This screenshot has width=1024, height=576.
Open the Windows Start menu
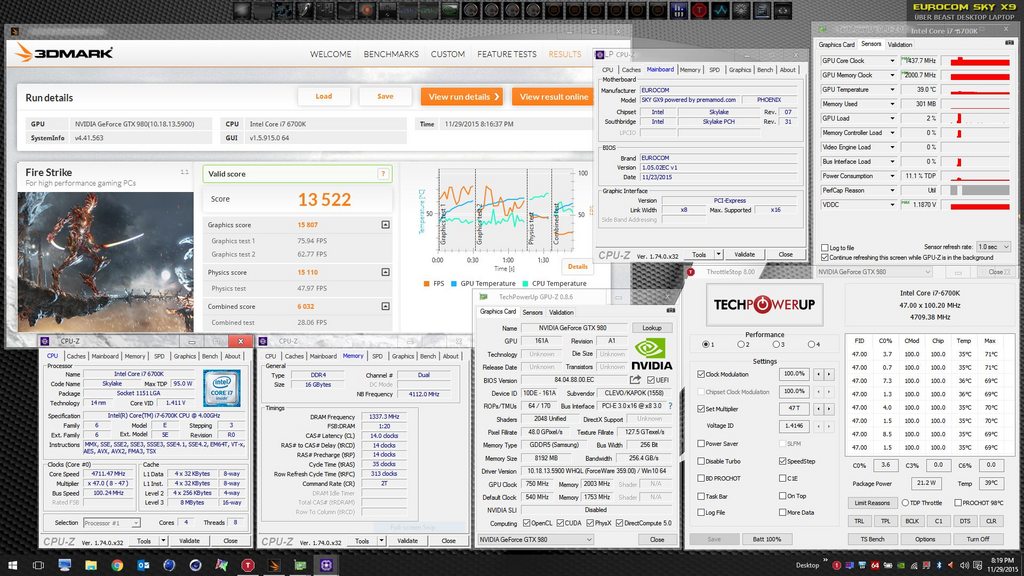12,565
